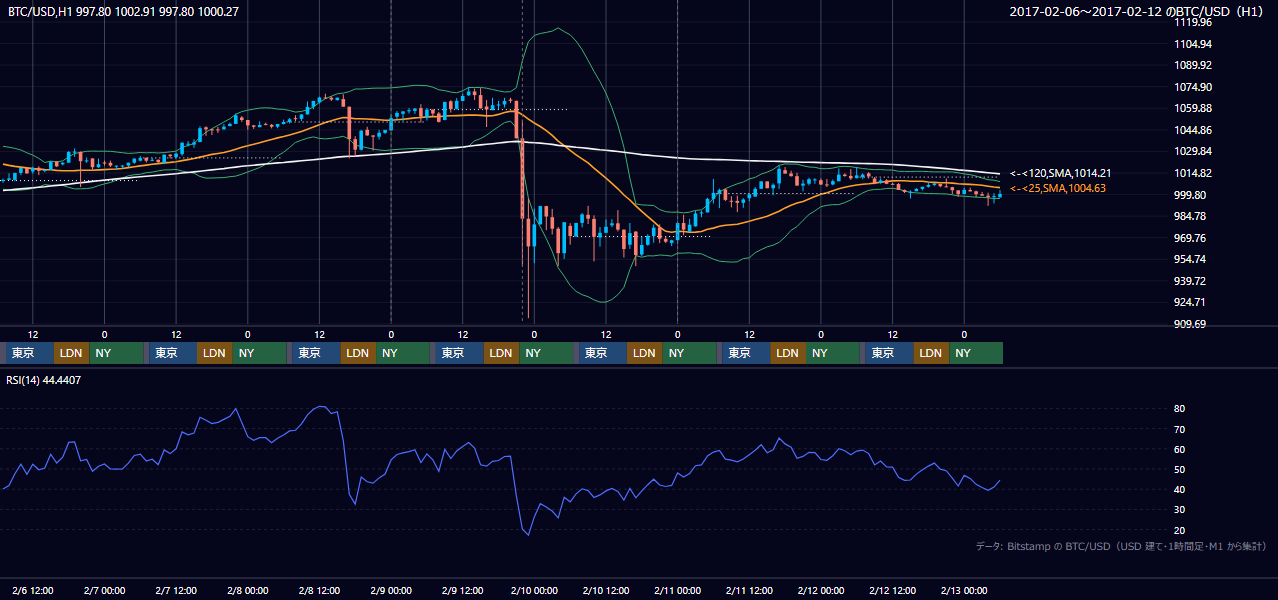Select the 2/11 00:00 time label
Image resolution: width=1278 pixels, height=600 pixels.
tap(677, 590)
